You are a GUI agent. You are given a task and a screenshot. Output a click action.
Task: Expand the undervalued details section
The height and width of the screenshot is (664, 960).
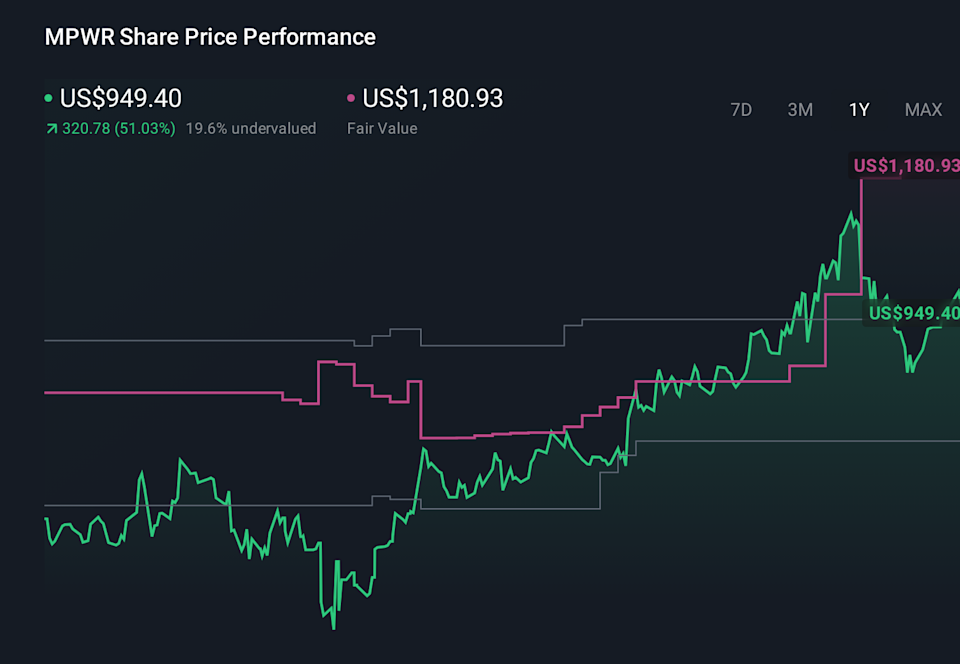[251, 128]
